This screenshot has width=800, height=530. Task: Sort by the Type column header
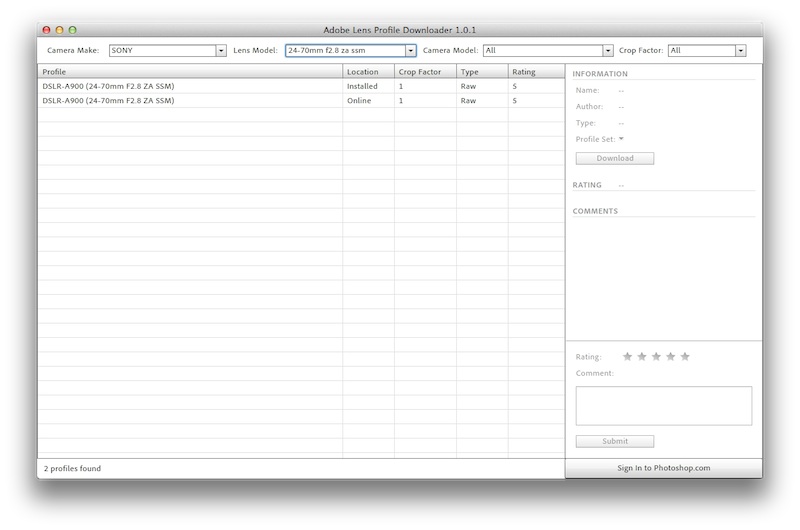tap(482, 72)
